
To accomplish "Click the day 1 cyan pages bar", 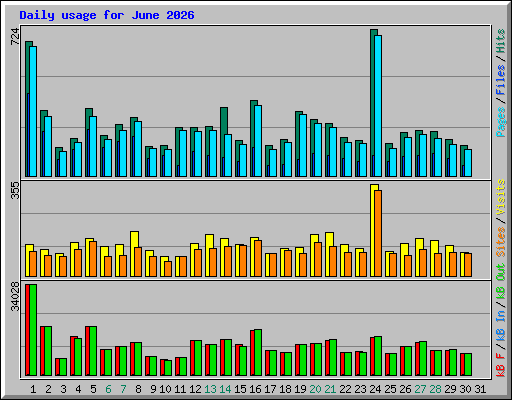I will pos(33,111).
